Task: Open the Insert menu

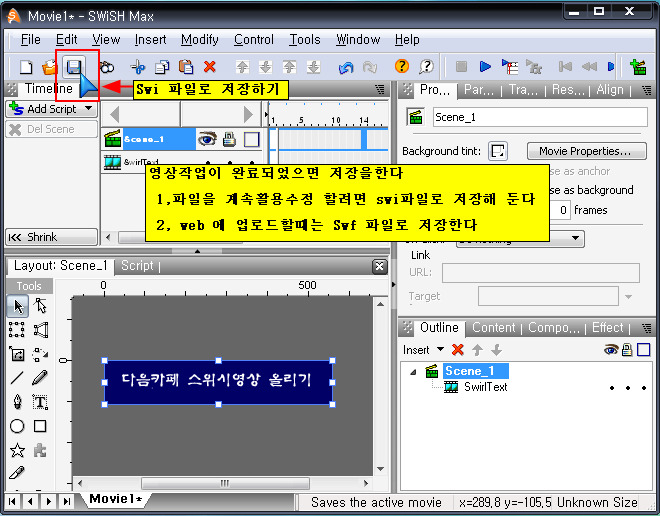Action: click(150, 40)
